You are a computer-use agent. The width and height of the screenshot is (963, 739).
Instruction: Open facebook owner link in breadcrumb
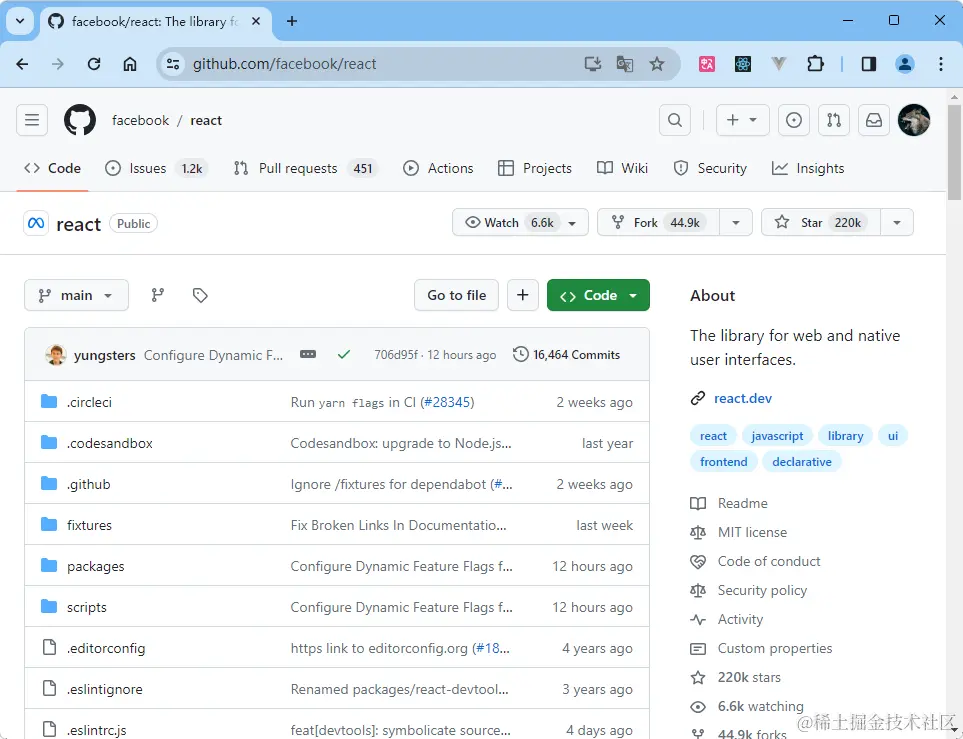tap(140, 120)
